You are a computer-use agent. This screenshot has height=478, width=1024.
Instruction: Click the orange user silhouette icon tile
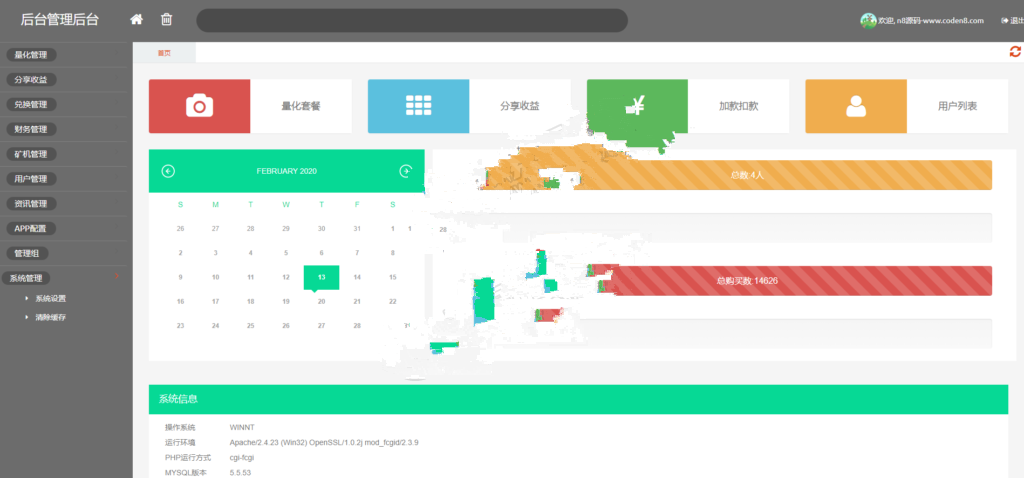(x=855, y=106)
